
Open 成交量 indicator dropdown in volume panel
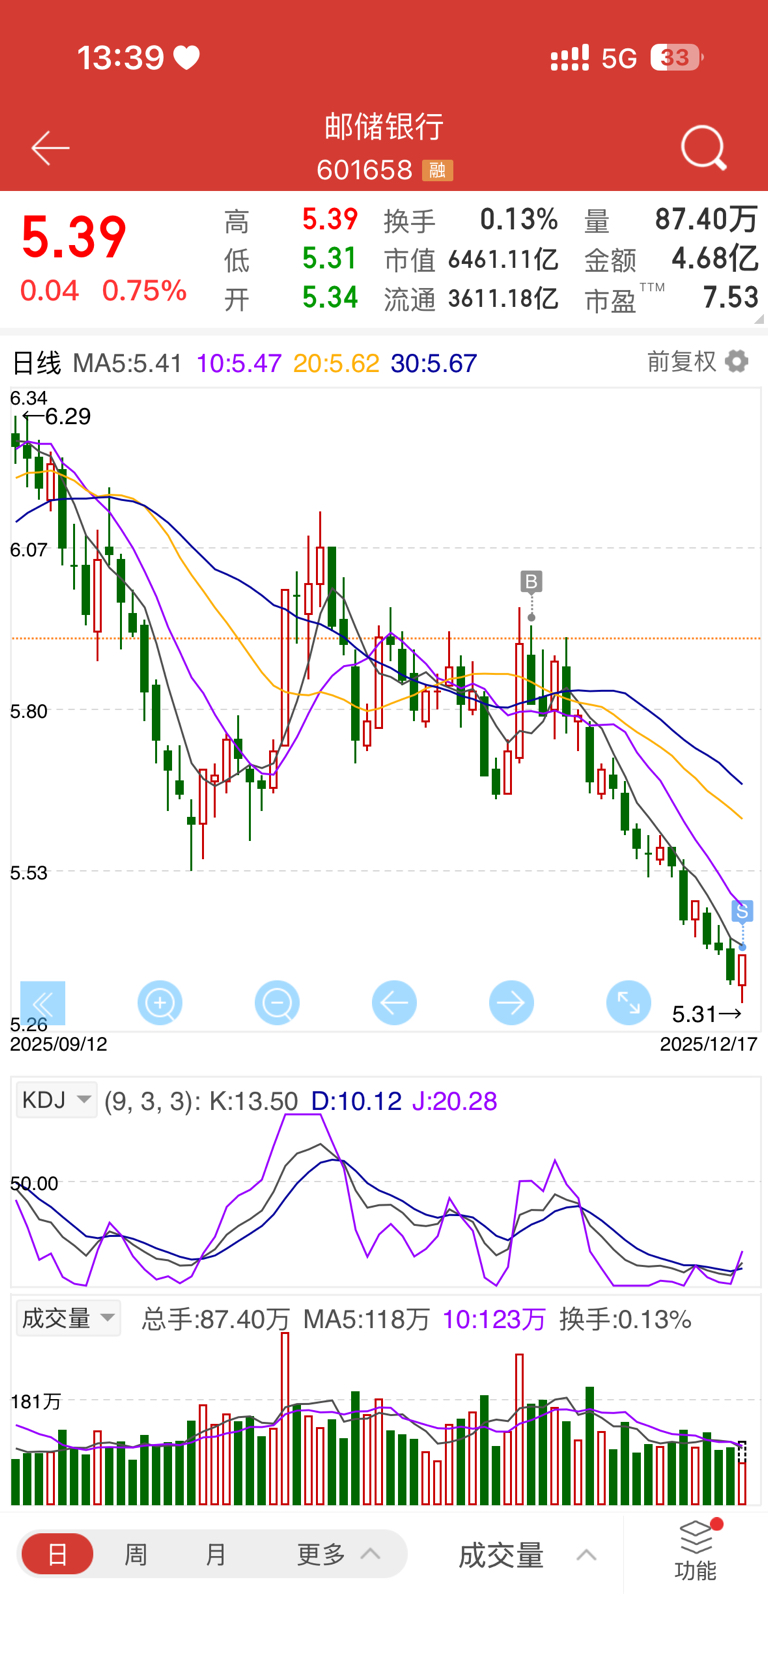tap(68, 1318)
